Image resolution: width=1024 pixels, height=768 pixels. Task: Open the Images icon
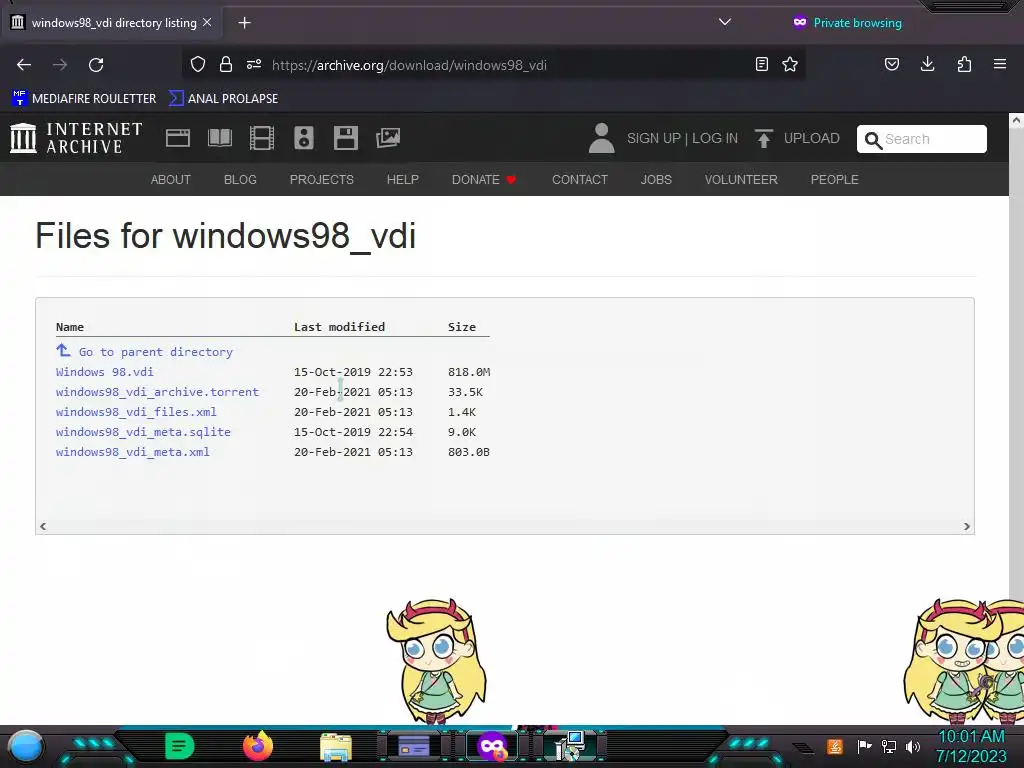388,138
